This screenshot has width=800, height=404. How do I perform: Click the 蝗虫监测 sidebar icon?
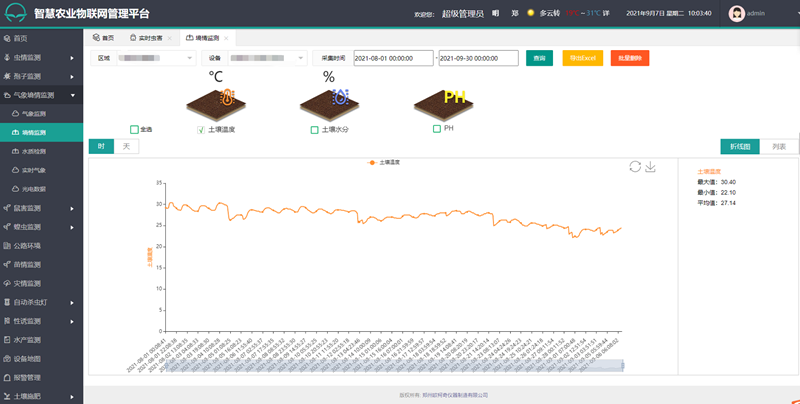7,227
